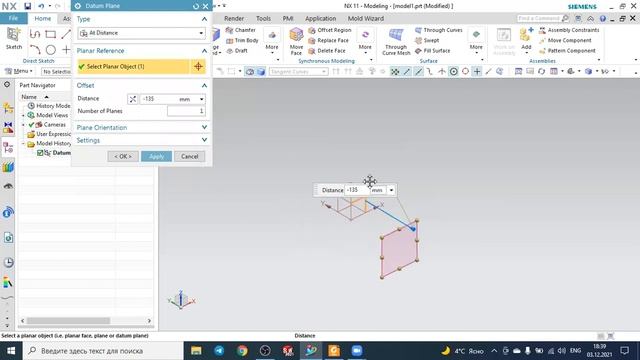
Task: Open Telegram from the taskbar
Action: pos(219,351)
